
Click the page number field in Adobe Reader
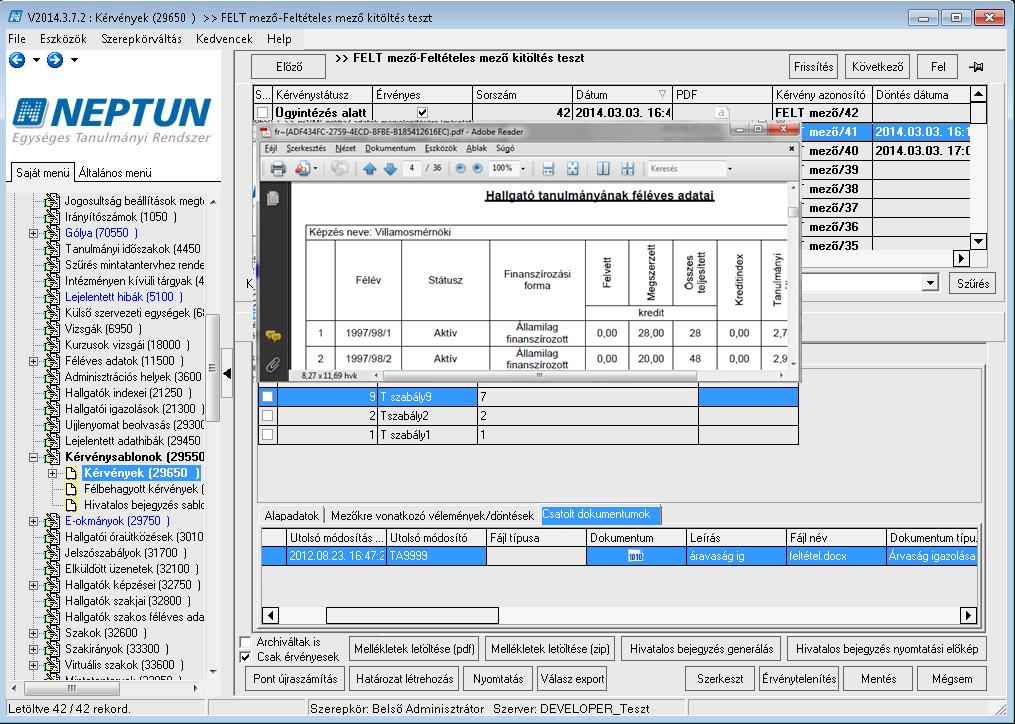[412, 168]
